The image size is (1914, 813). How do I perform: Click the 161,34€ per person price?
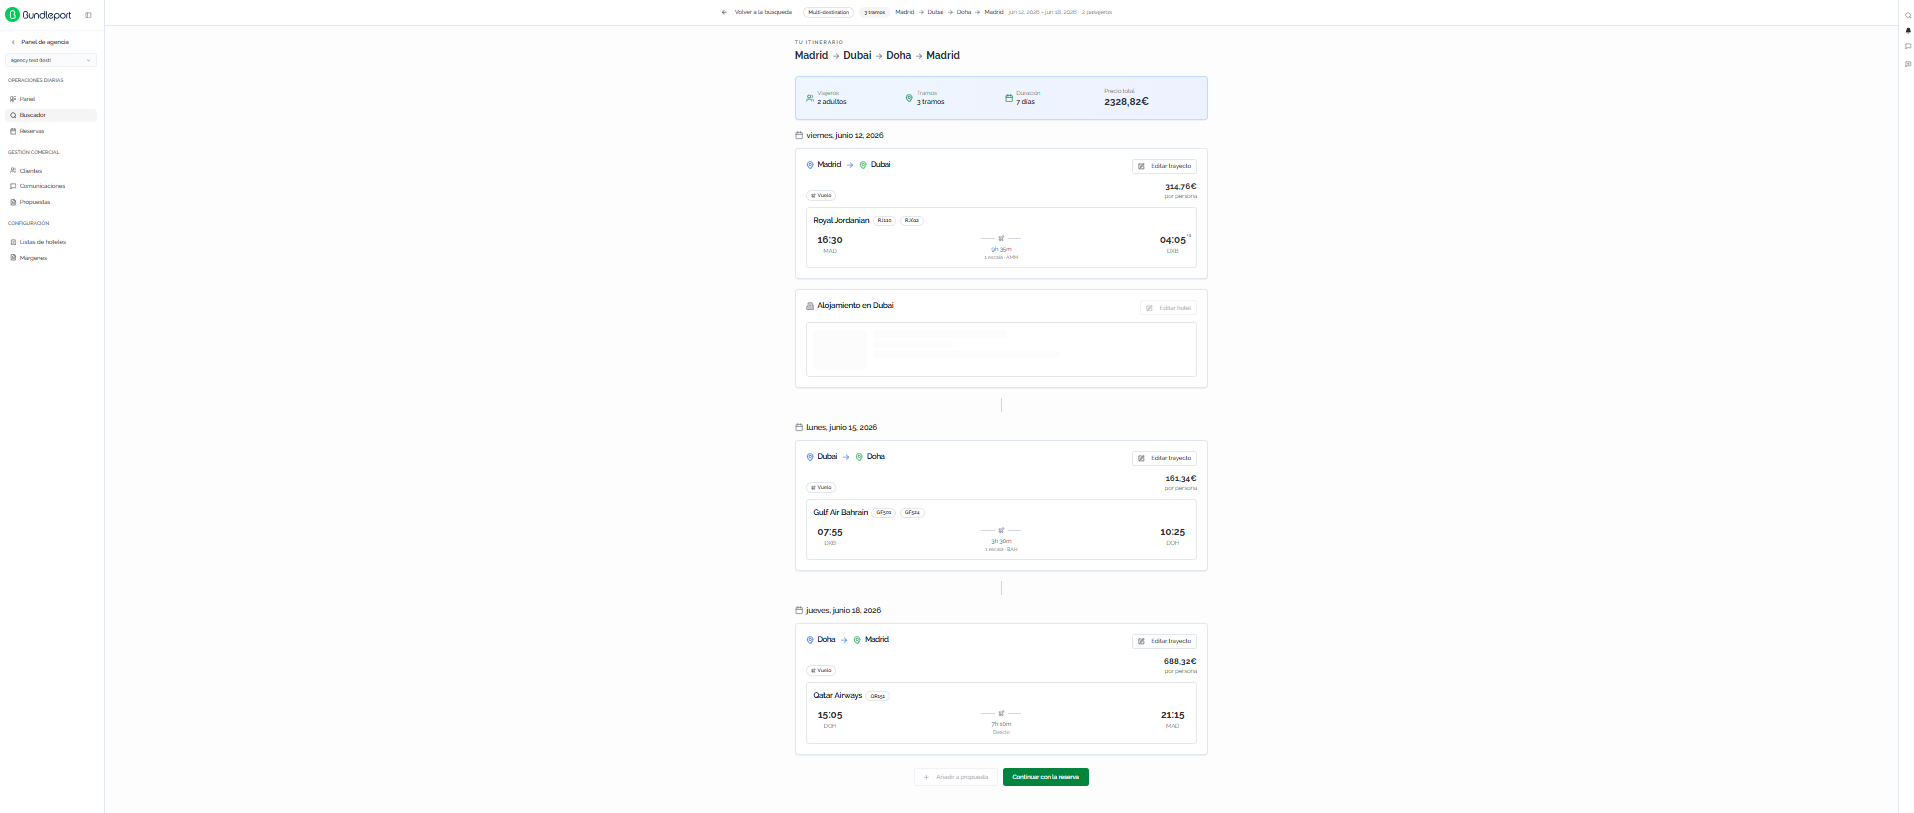[x=1180, y=479]
